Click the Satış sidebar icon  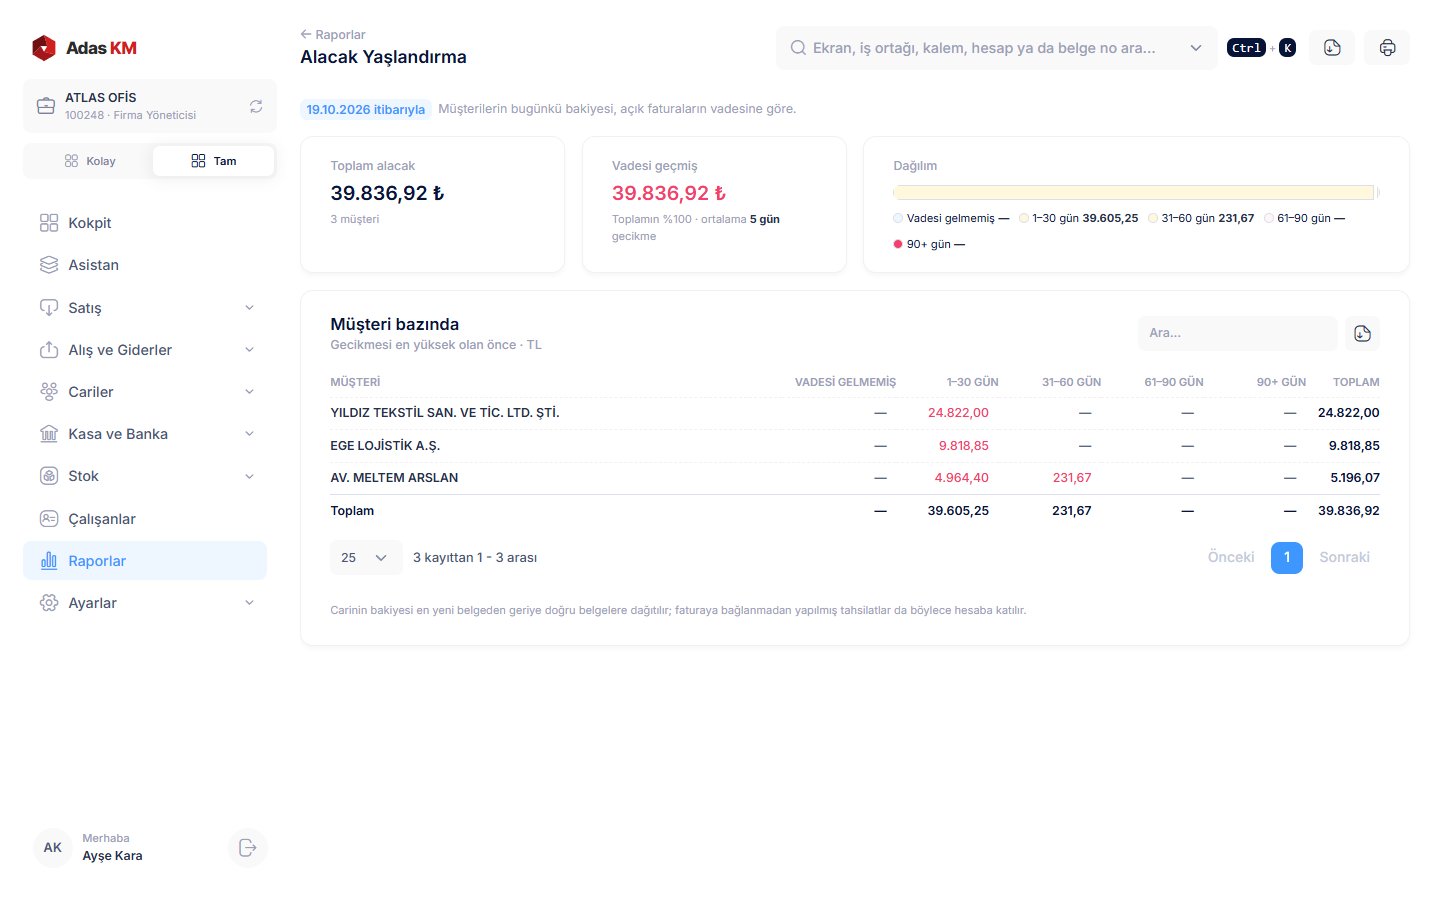(49, 308)
